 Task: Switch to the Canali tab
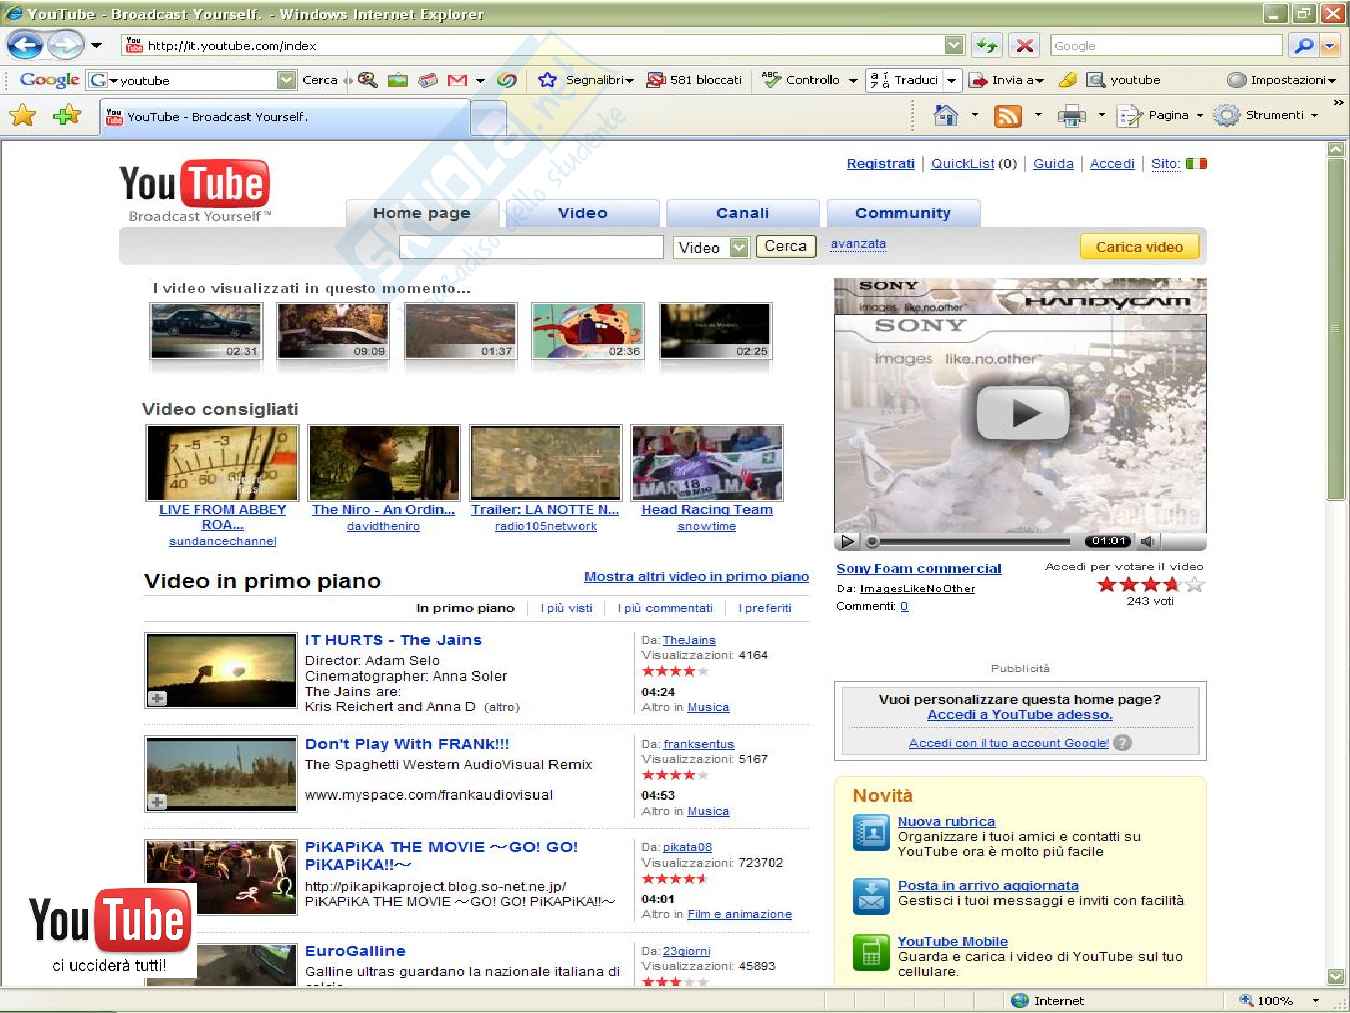click(x=742, y=213)
